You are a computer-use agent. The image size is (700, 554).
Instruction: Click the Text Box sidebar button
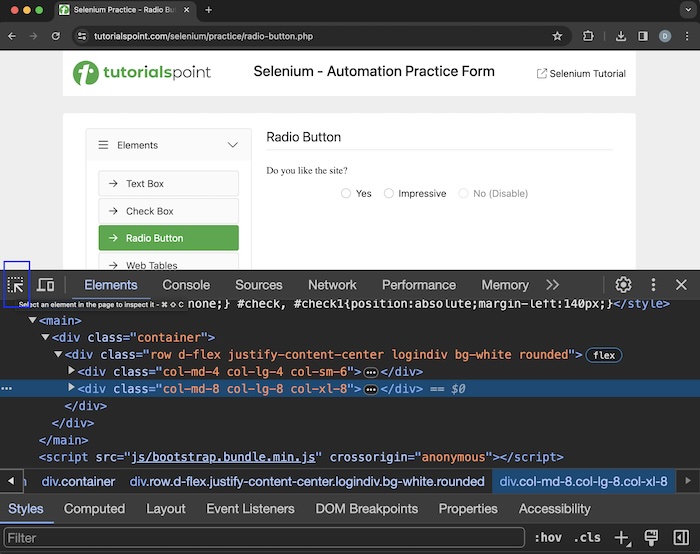(168, 184)
